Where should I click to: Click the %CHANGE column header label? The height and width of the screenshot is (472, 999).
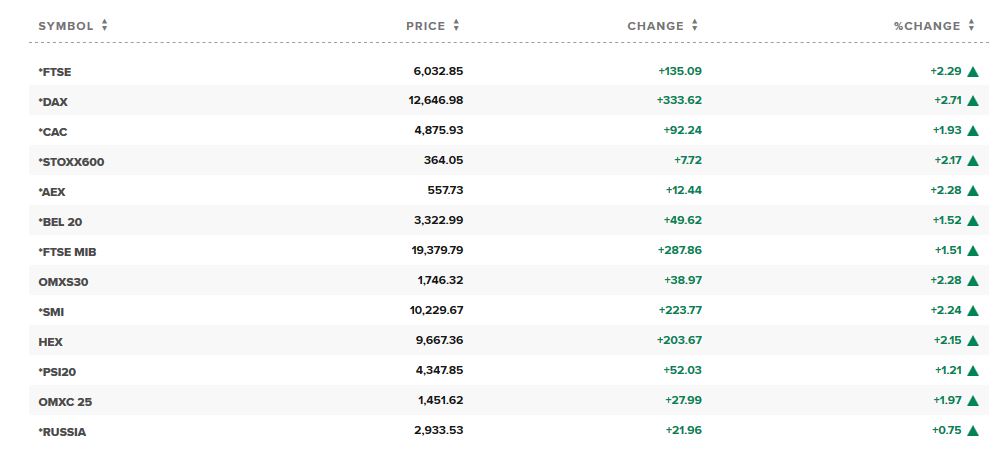coord(927,26)
